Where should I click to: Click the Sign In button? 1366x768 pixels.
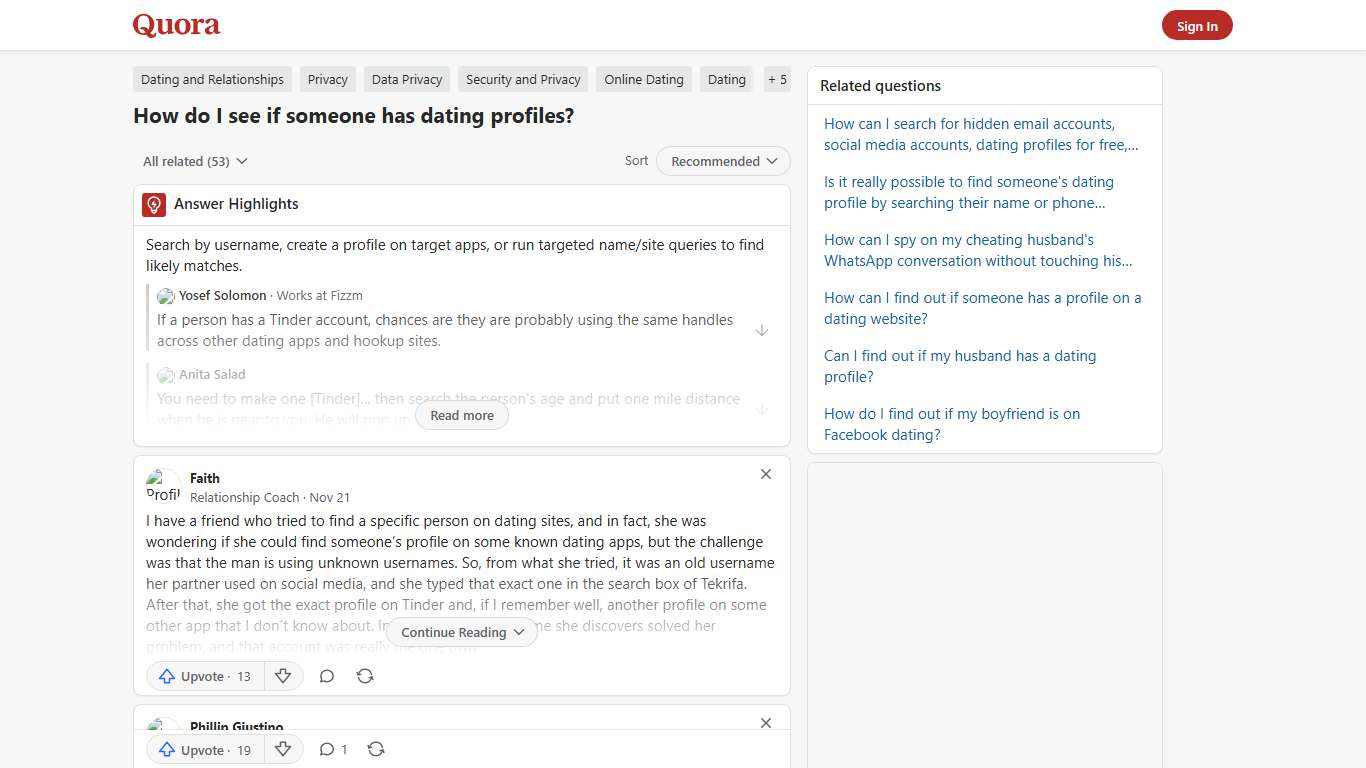tap(1197, 25)
